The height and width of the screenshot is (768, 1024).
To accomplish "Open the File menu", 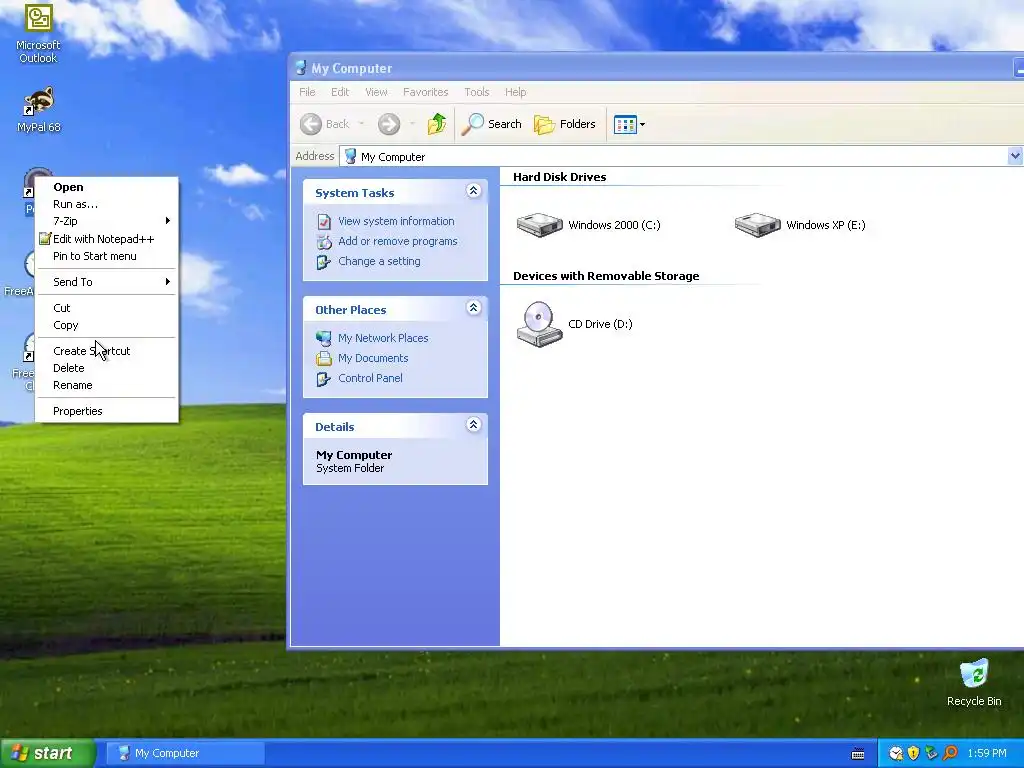I will point(307,92).
